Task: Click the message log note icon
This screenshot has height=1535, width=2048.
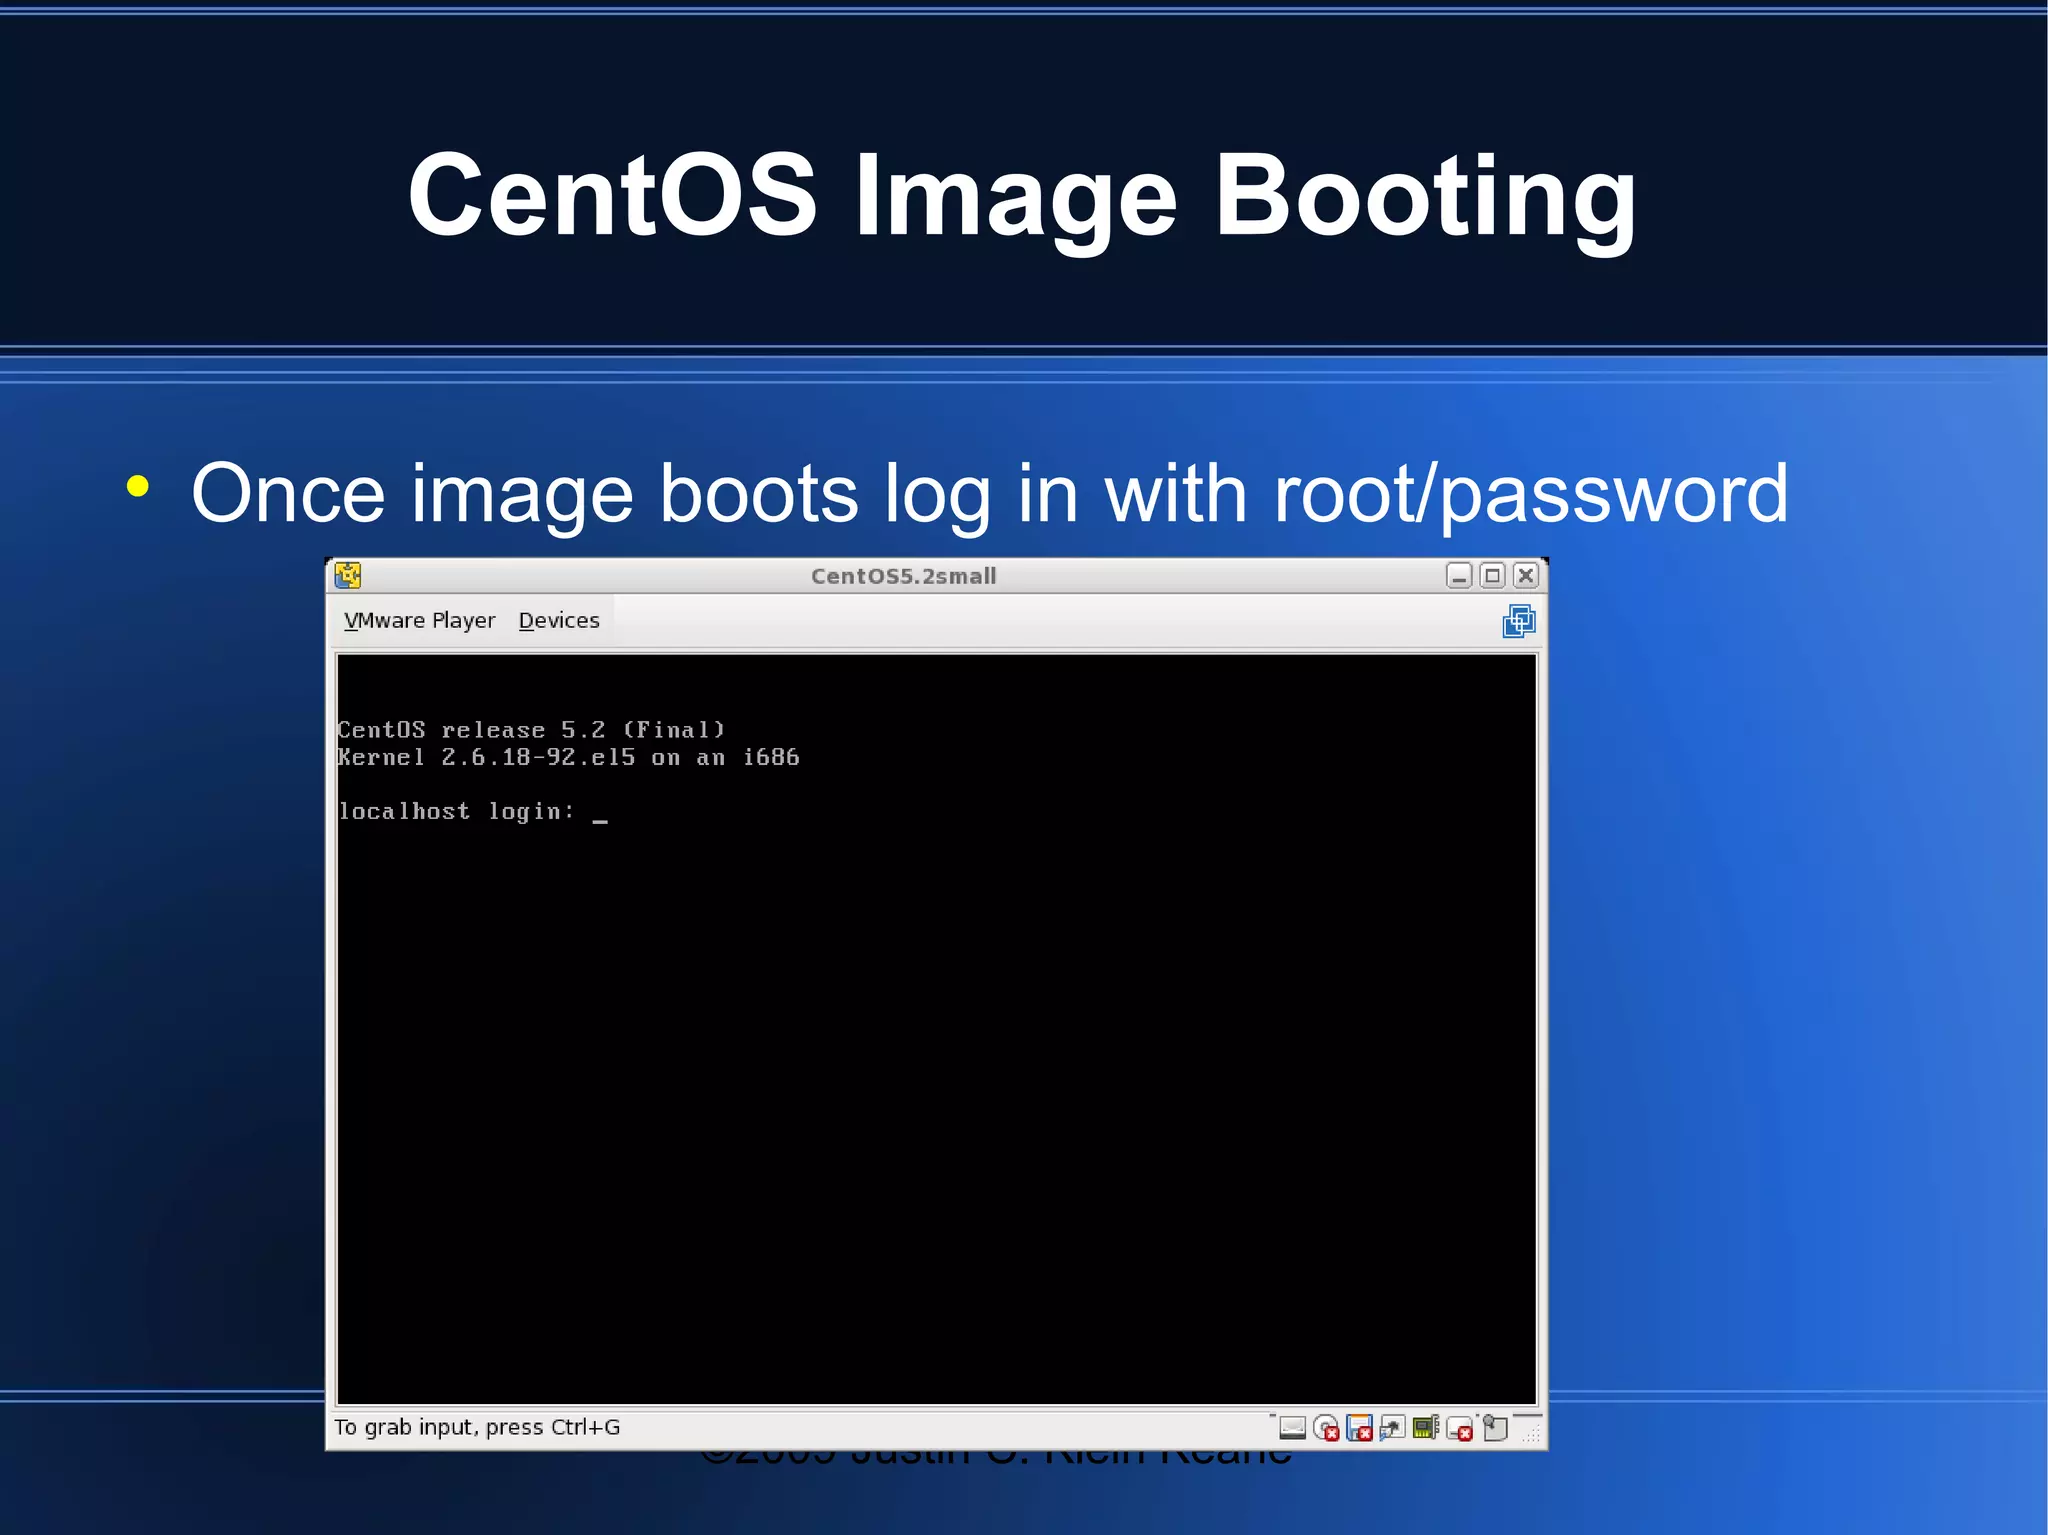Action: 1495,1428
